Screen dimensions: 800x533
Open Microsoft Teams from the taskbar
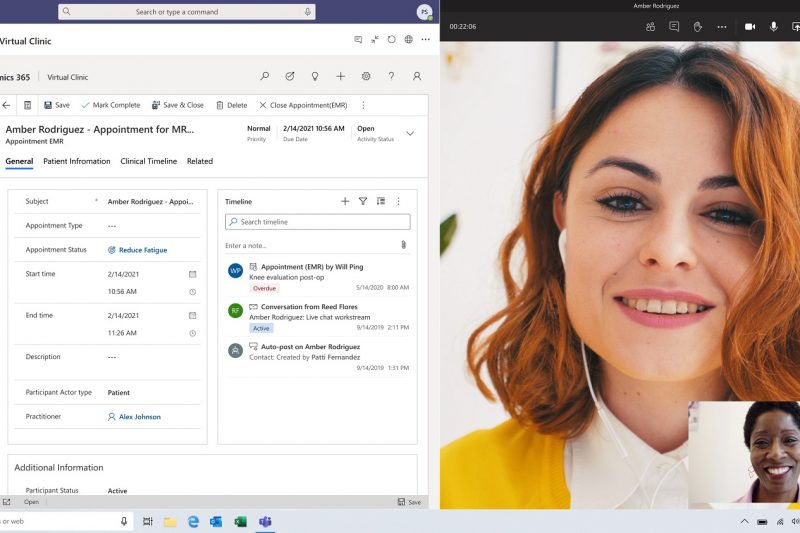point(266,521)
